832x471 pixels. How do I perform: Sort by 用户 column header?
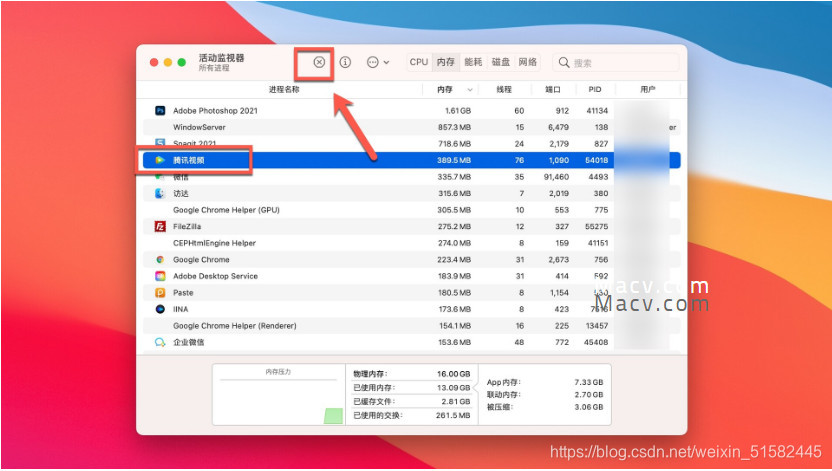click(x=648, y=90)
